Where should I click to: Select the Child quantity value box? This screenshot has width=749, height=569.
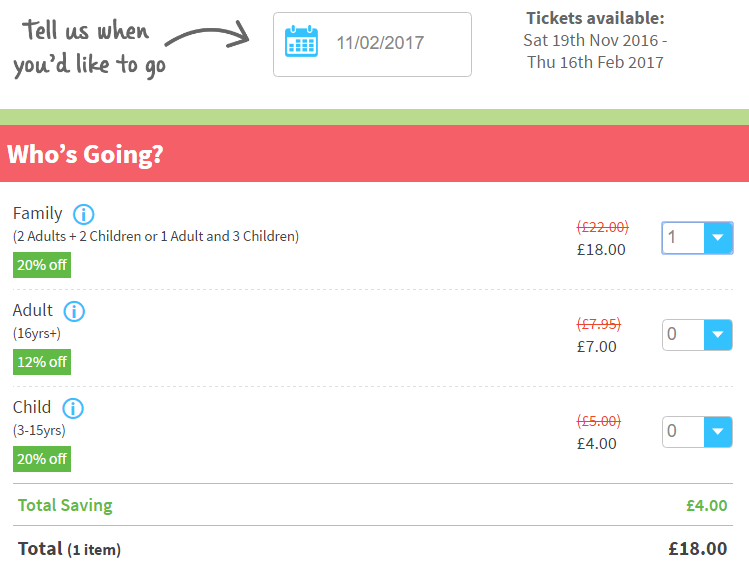[x=683, y=431]
